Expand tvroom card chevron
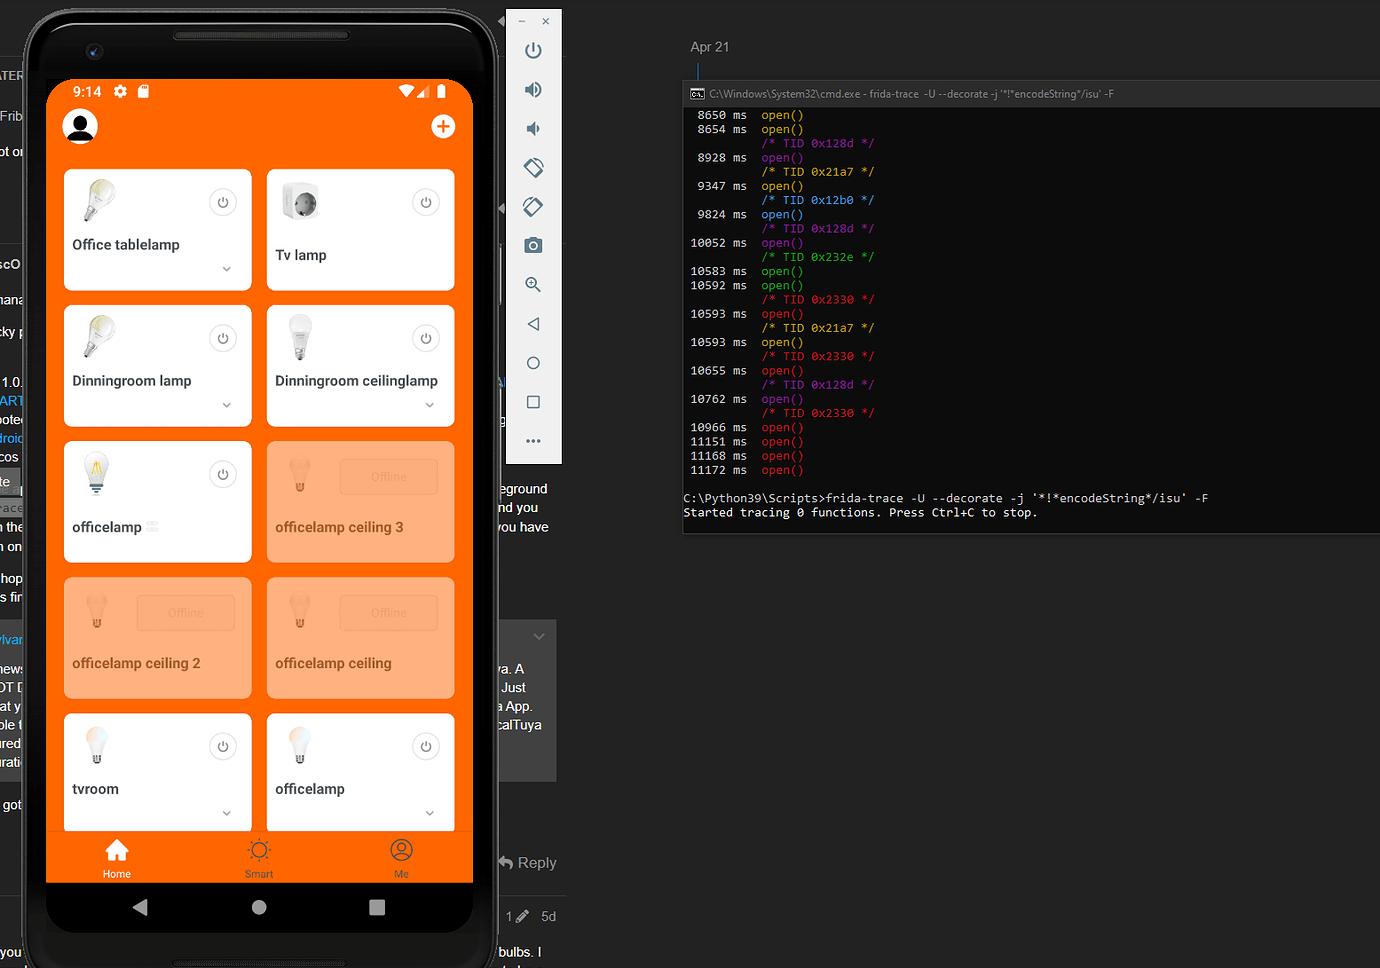1380x968 pixels. [227, 813]
